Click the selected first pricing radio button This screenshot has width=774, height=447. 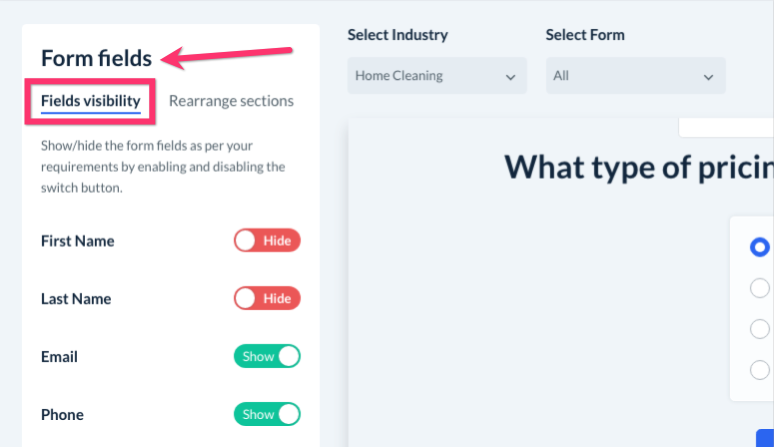coord(760,246)
